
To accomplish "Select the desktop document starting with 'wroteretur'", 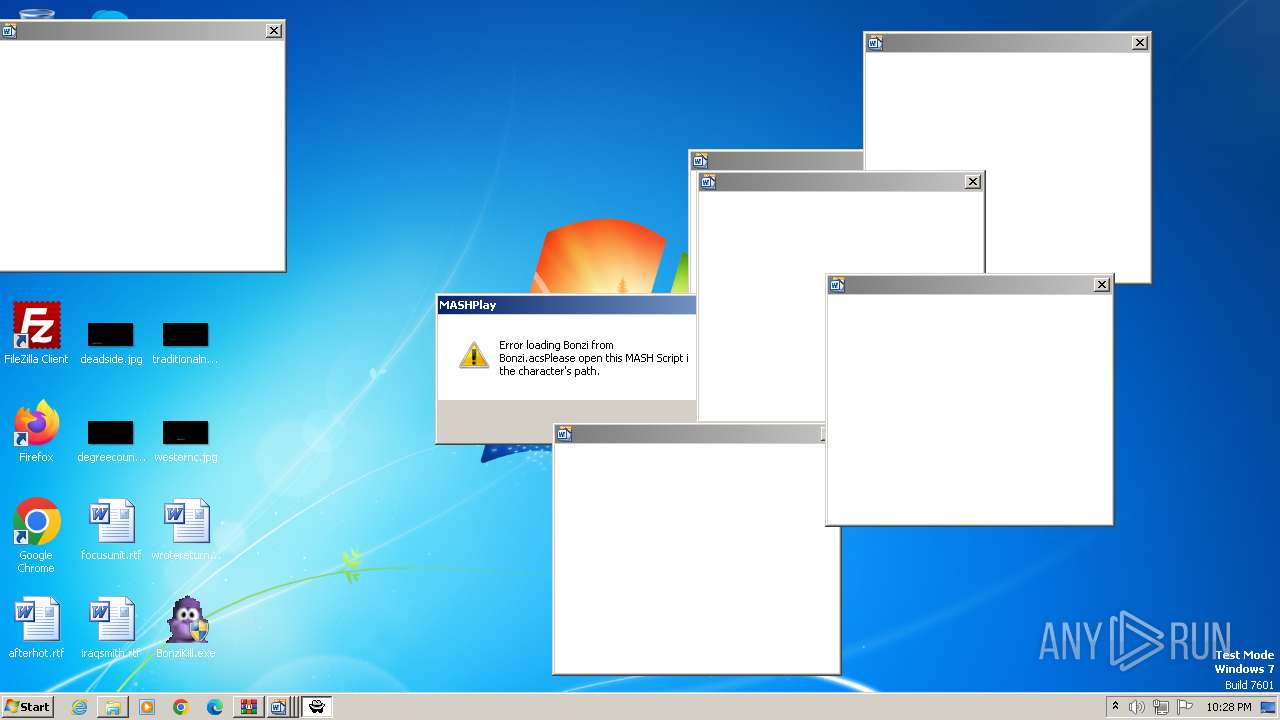I will pos(186,529).
